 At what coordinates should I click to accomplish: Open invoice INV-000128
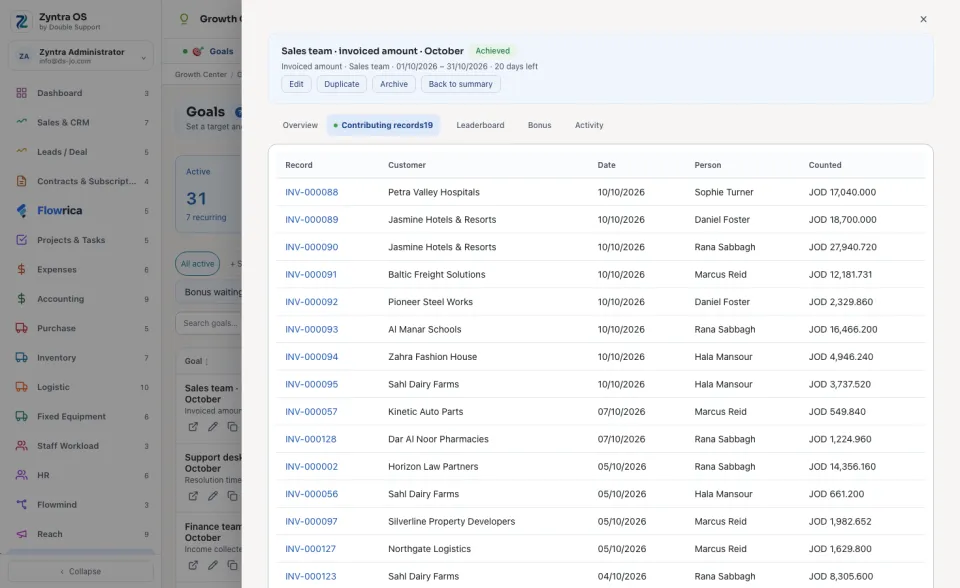coord(310,439)
